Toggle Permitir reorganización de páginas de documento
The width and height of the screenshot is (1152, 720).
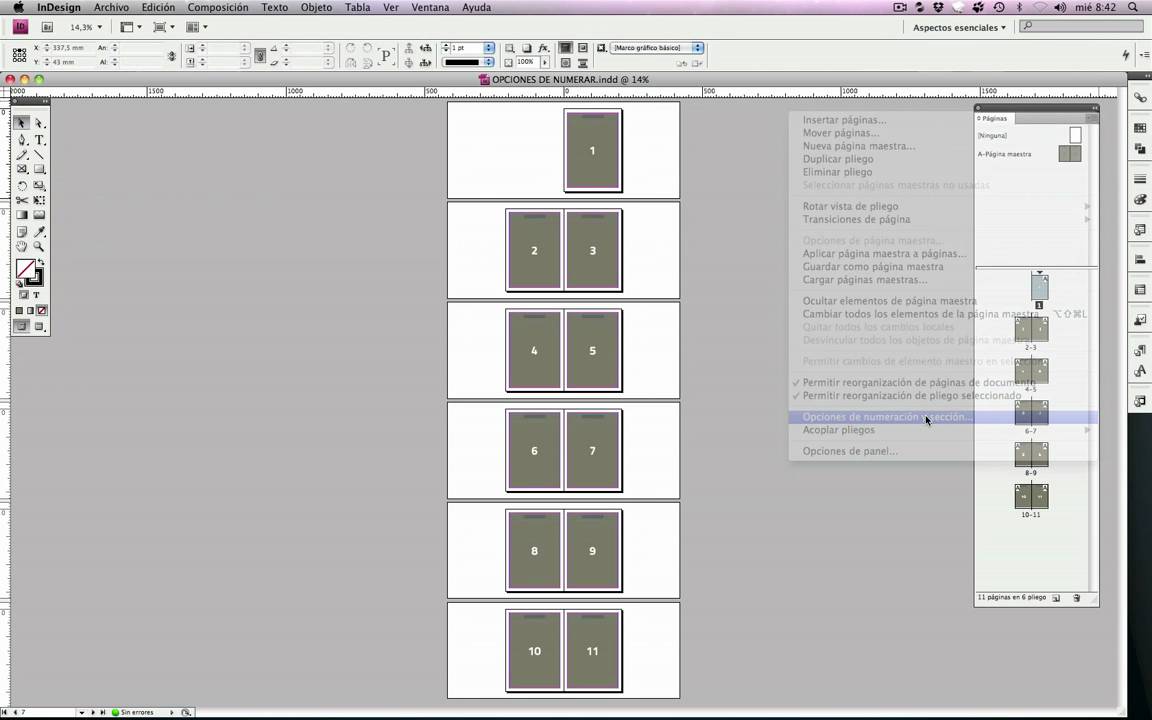918,382
